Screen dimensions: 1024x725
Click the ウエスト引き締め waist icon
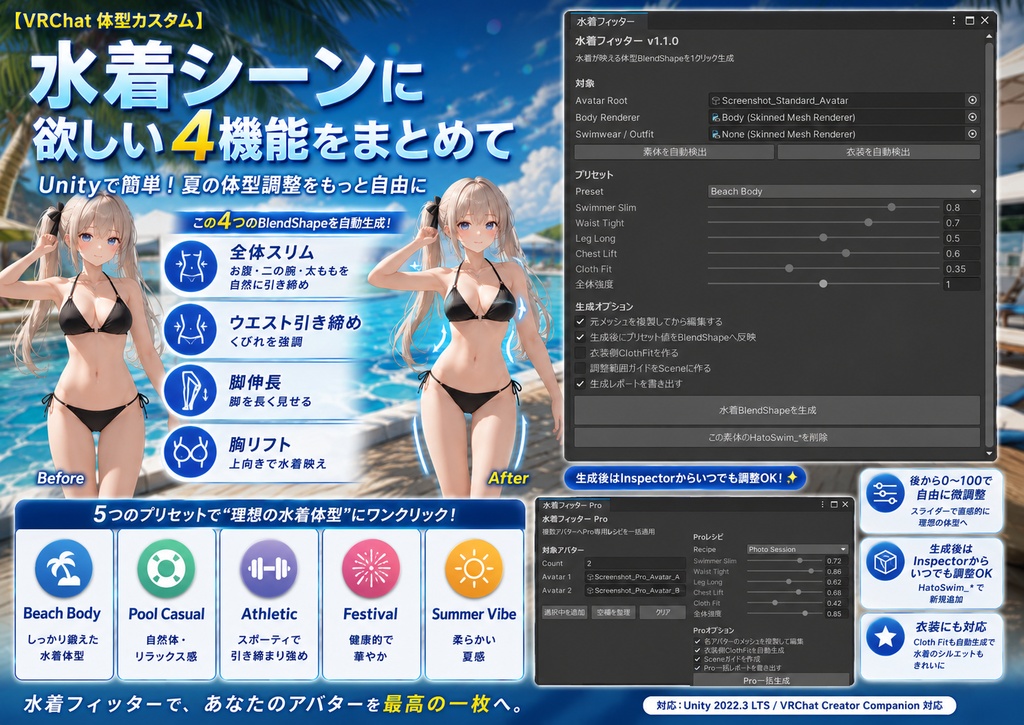190,329
